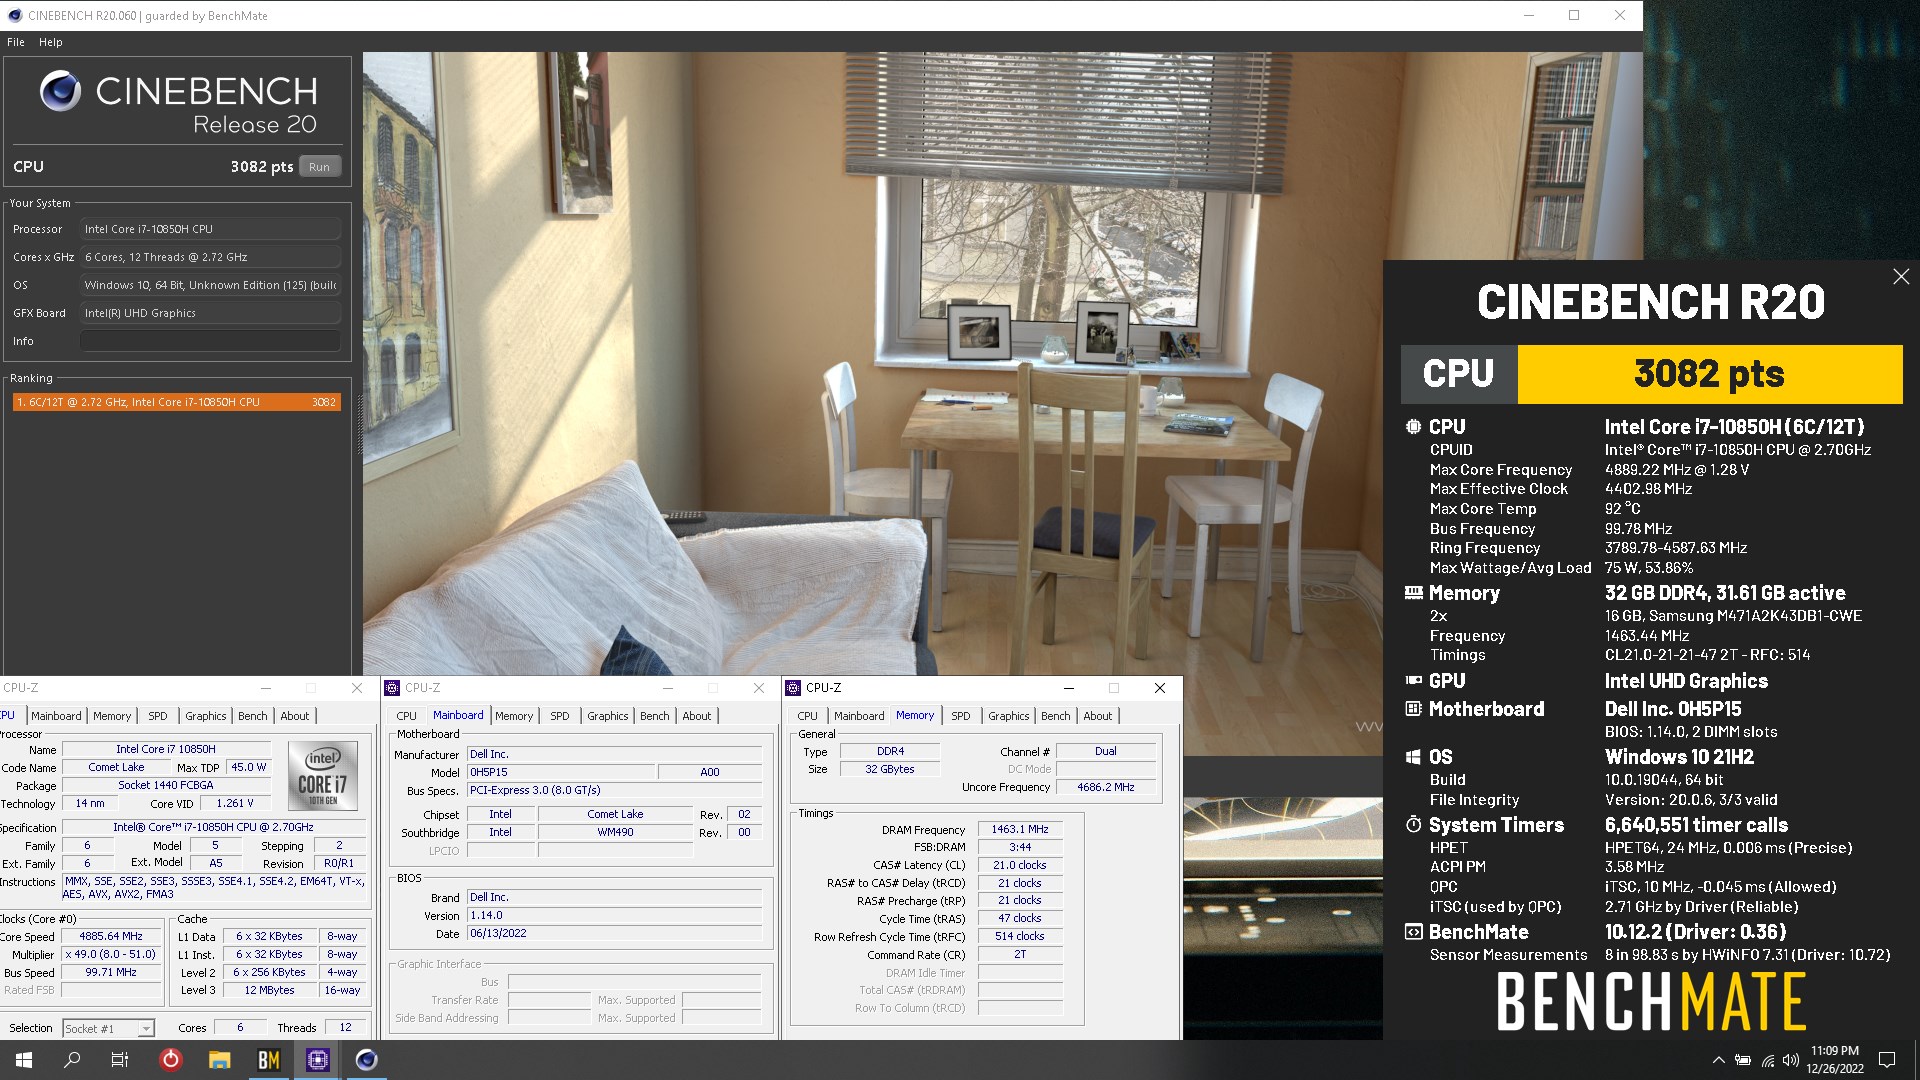The width and height of the screenshot is (1920, 1080).
Task: Open Mainboard tab in CPU-Z Memory window
Action: pyautogui.click(x=859, y=716)
